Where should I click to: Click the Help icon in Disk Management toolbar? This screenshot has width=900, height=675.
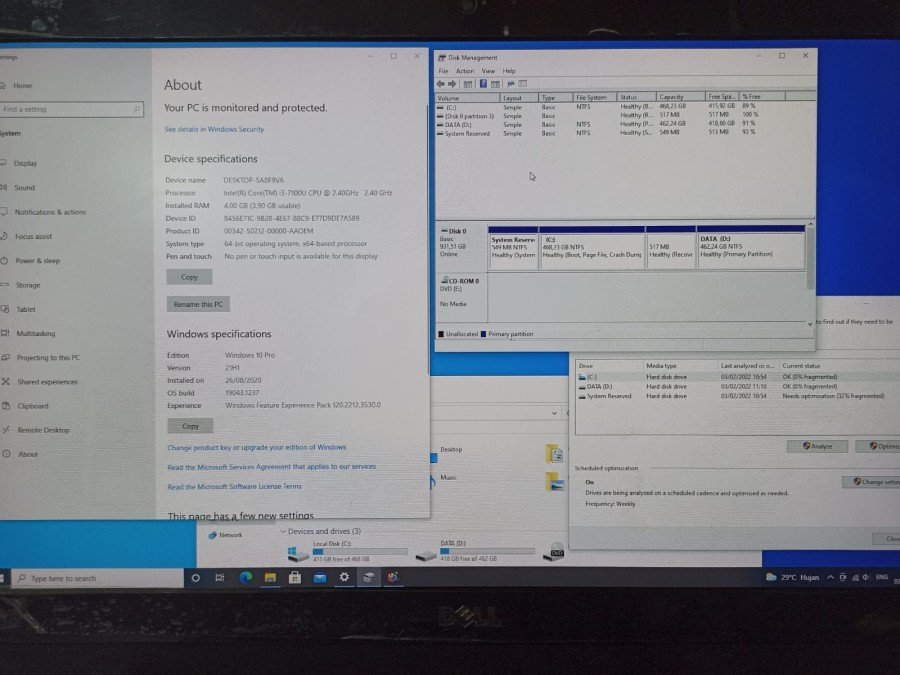pos(483,84)
